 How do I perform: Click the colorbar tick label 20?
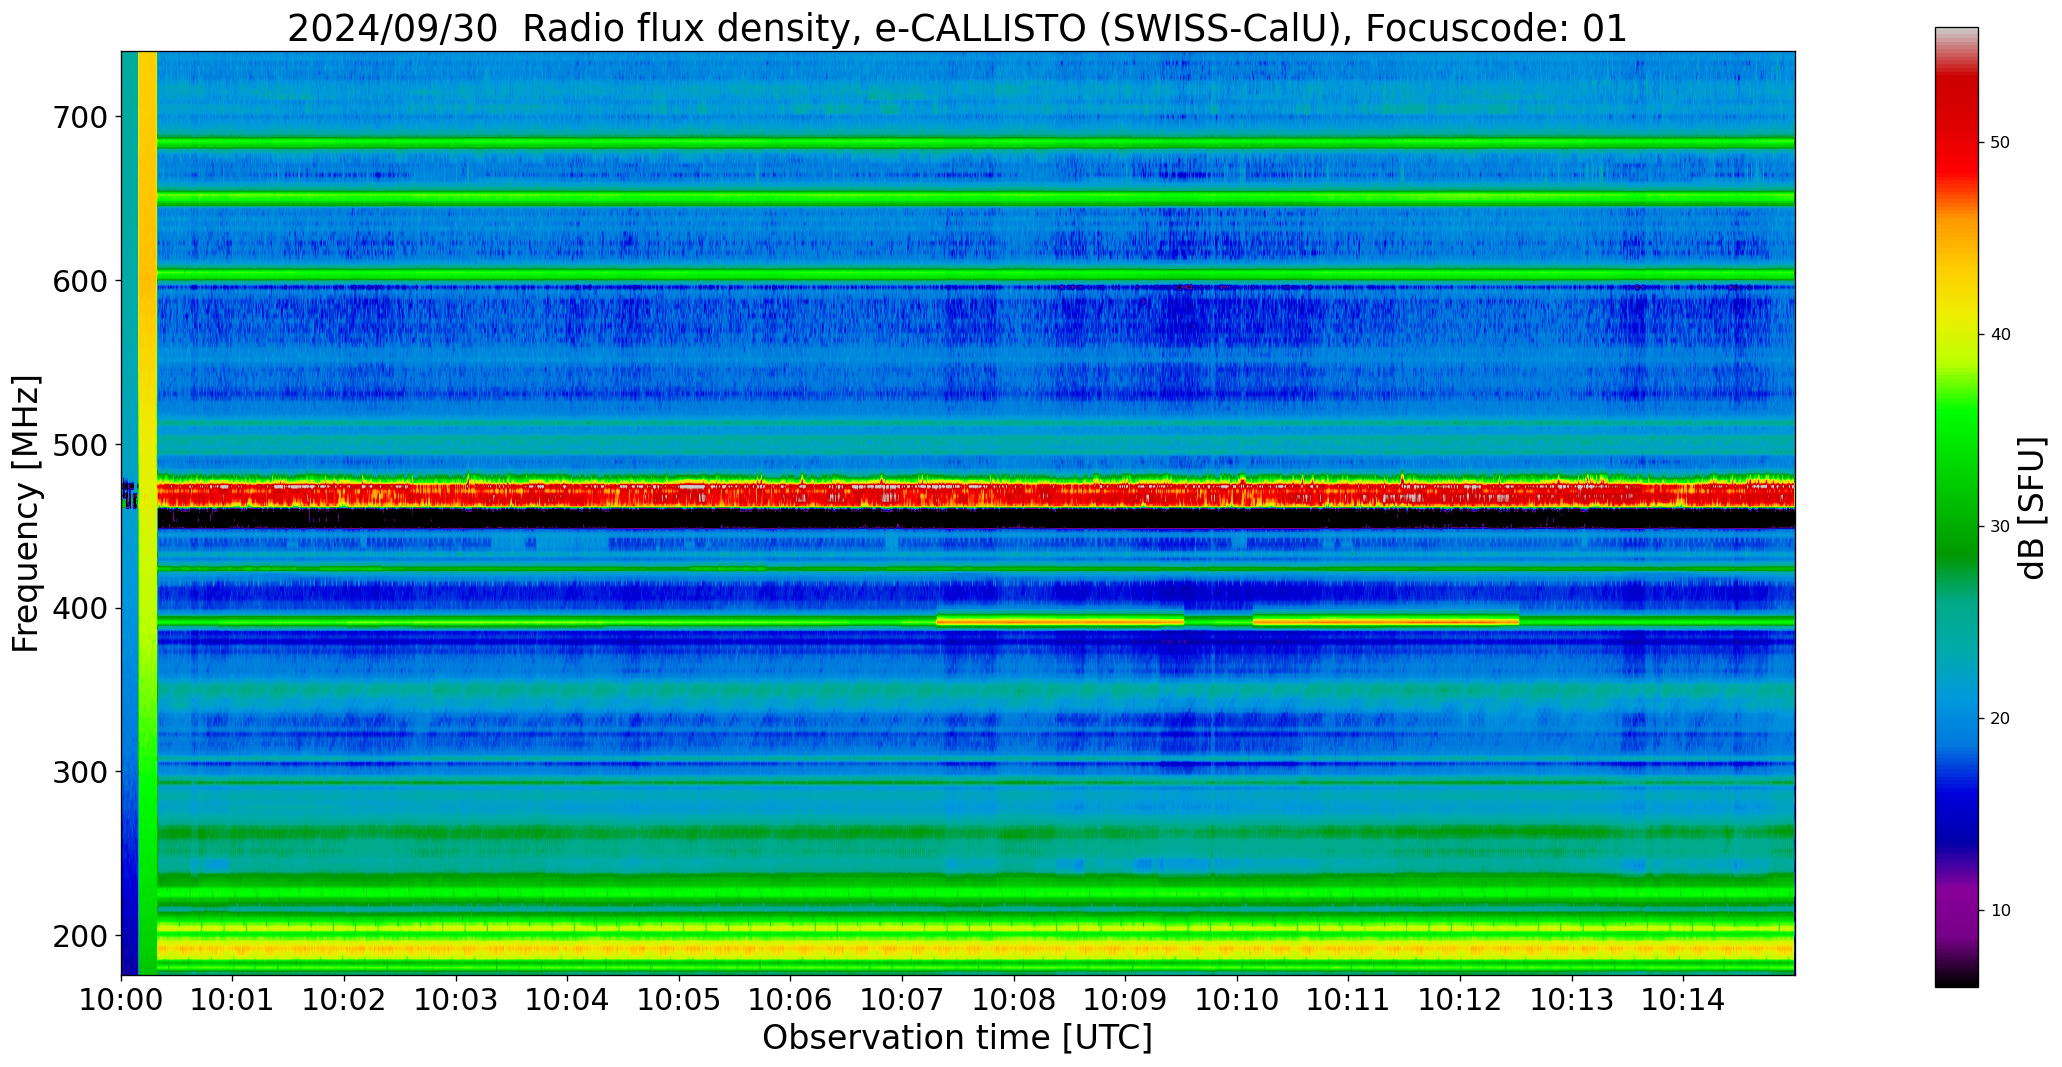click(2000, 719)
